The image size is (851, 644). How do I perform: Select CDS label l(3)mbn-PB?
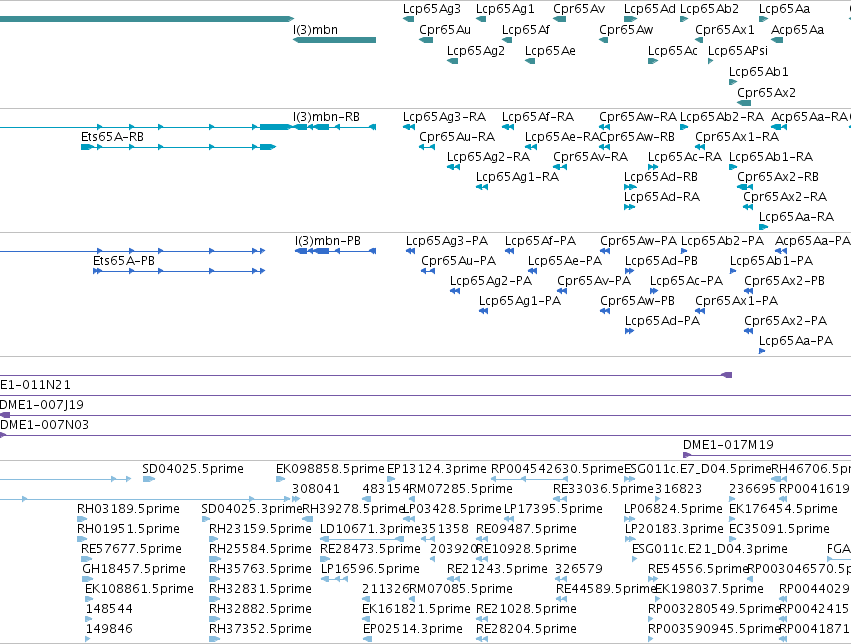click(328, 241)
